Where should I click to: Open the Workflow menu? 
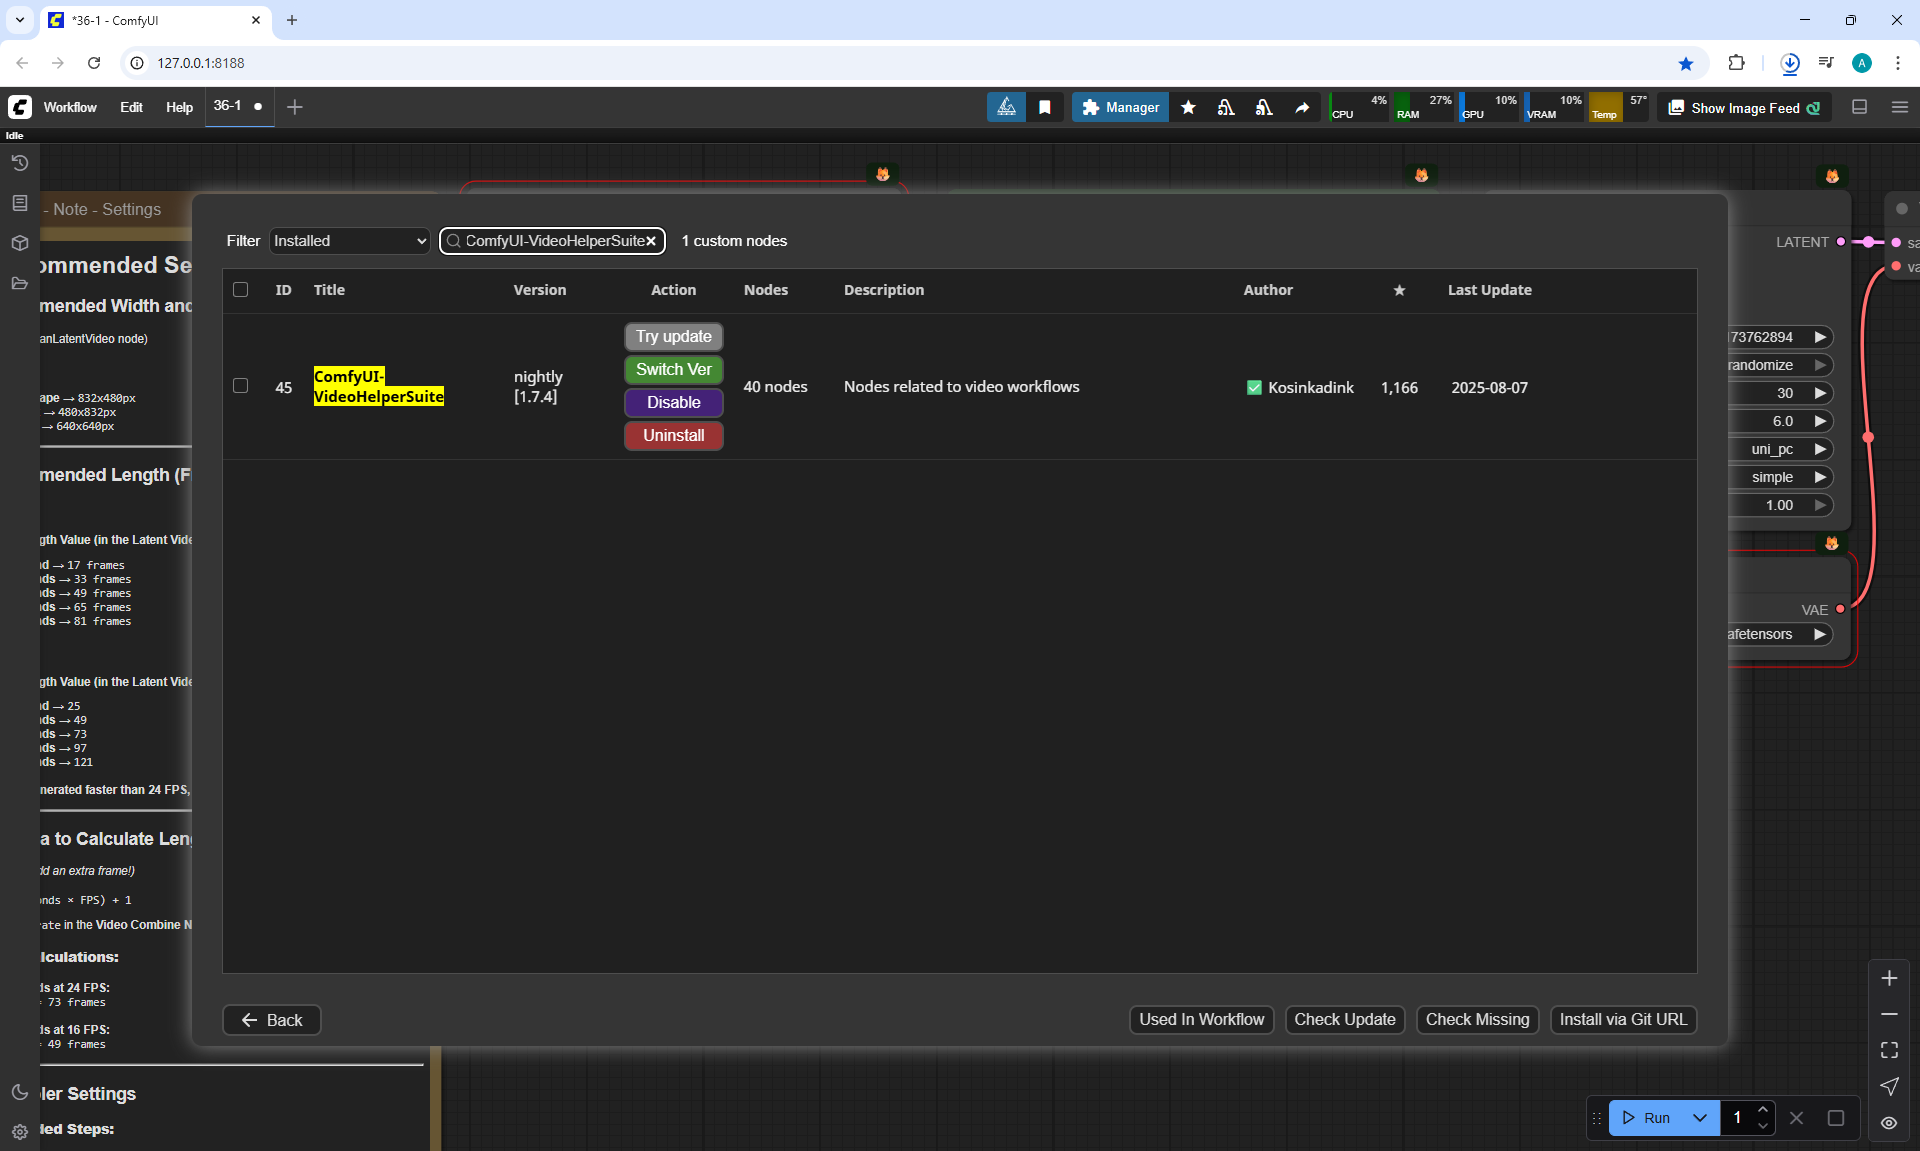[x=70, y=107]
